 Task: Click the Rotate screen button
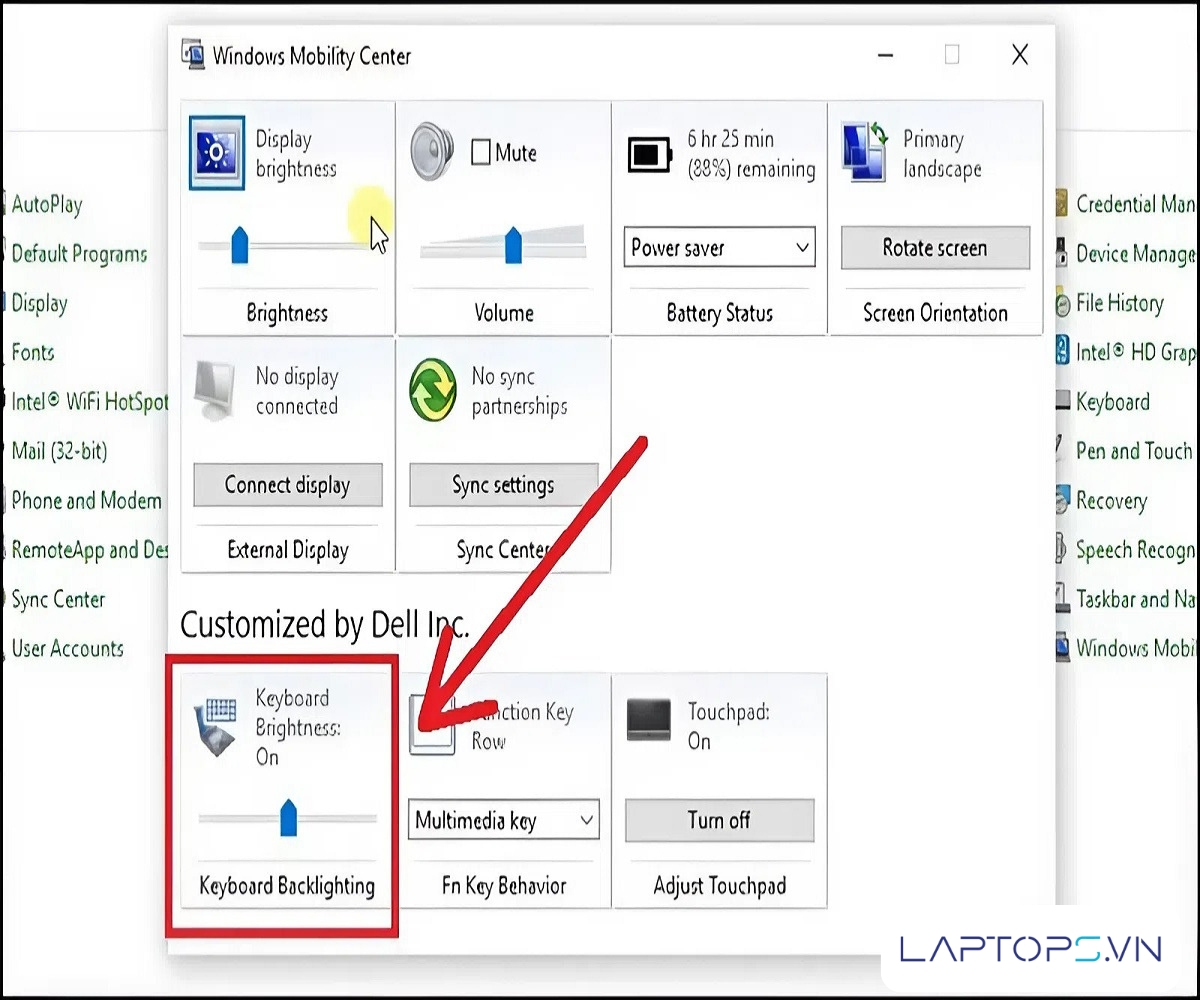[x=935, y=248]
